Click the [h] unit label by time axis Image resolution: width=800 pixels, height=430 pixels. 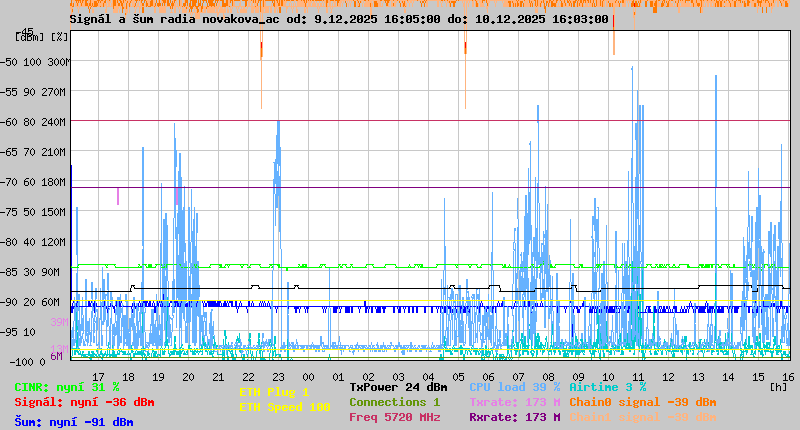778,386
